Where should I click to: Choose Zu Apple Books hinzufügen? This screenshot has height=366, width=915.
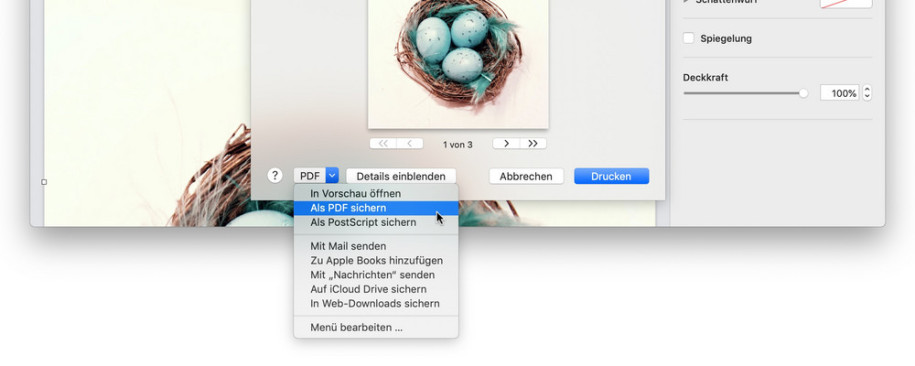[x=376, y=260]
